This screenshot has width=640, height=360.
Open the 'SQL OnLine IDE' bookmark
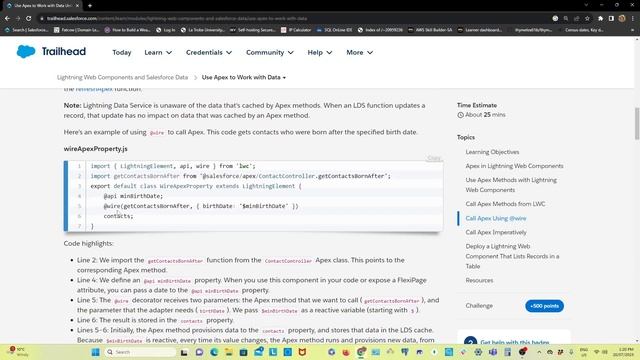[334, 30]
